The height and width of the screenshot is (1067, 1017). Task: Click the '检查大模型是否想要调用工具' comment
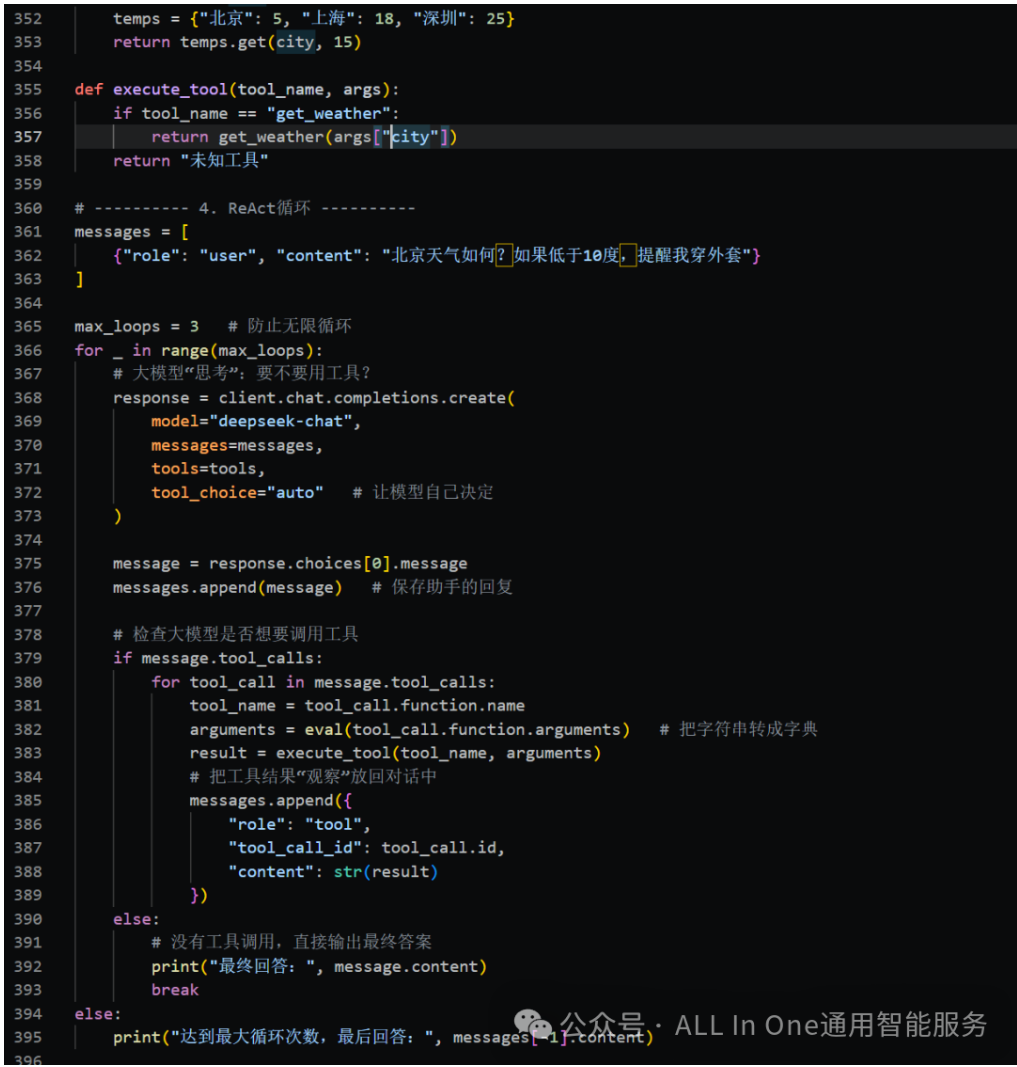[235, 634]
